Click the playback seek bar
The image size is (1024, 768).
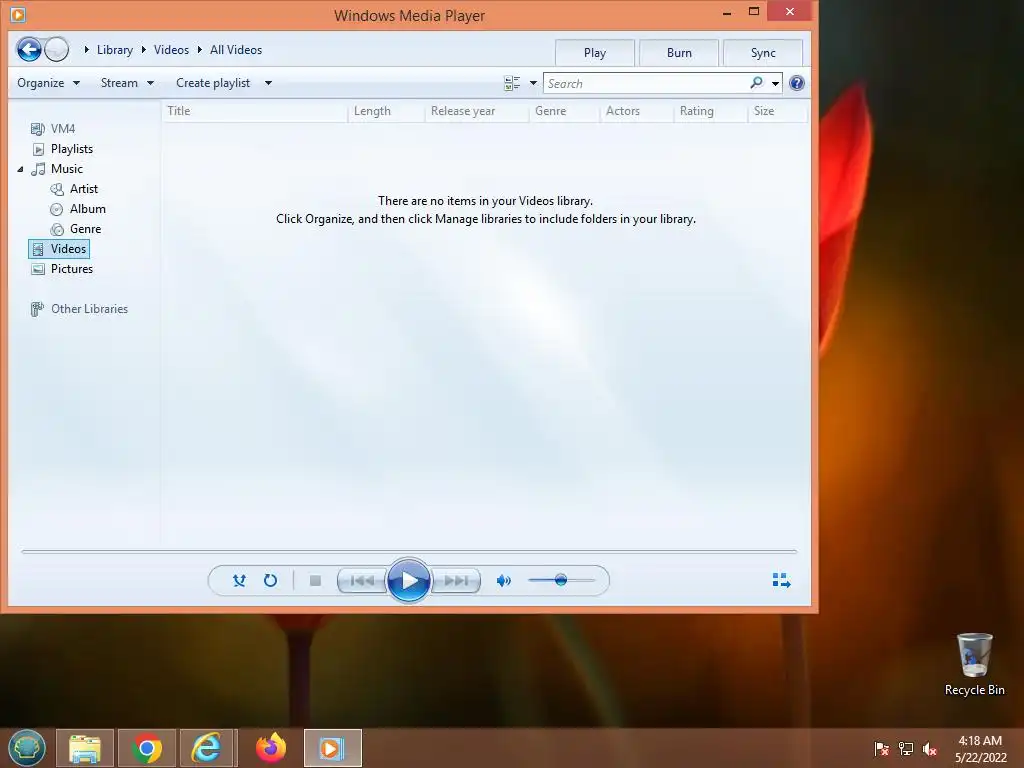click(x=409, y=552)
